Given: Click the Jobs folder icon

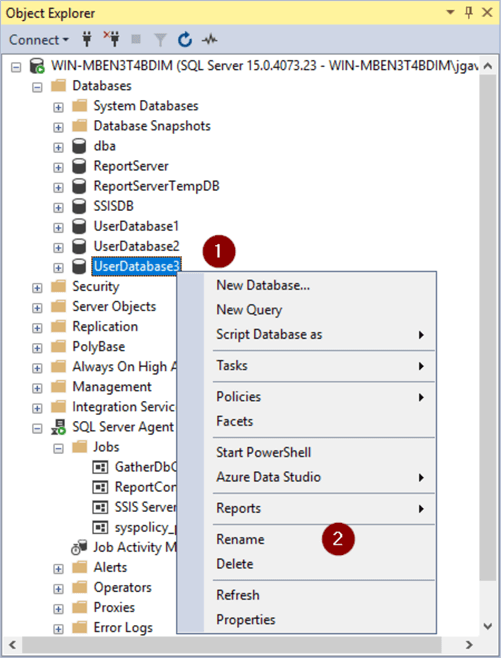Looking at the screenshot, I should tap(79, 446).
